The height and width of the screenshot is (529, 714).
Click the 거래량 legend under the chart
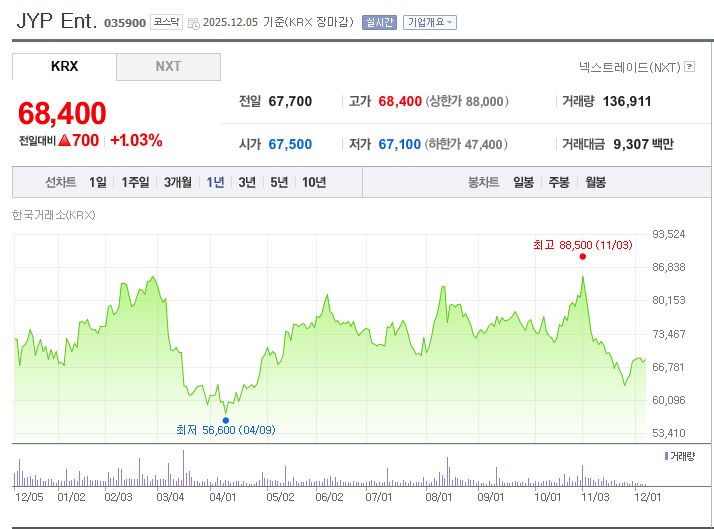point(680,456)
